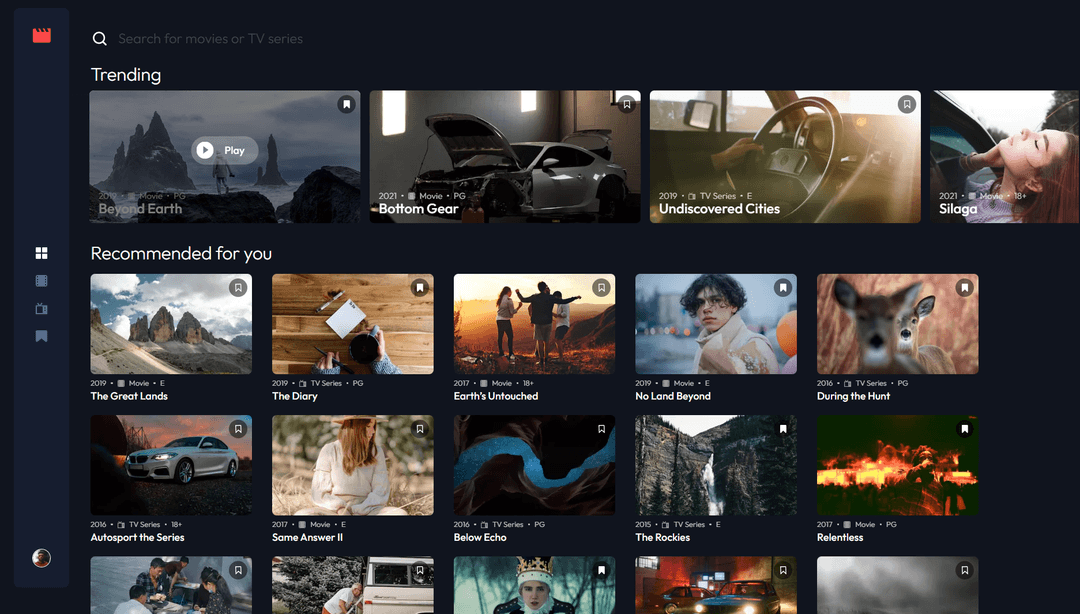Open the Earth's Untouched sunset thumbnail
1080x614 pixels.
534,324
